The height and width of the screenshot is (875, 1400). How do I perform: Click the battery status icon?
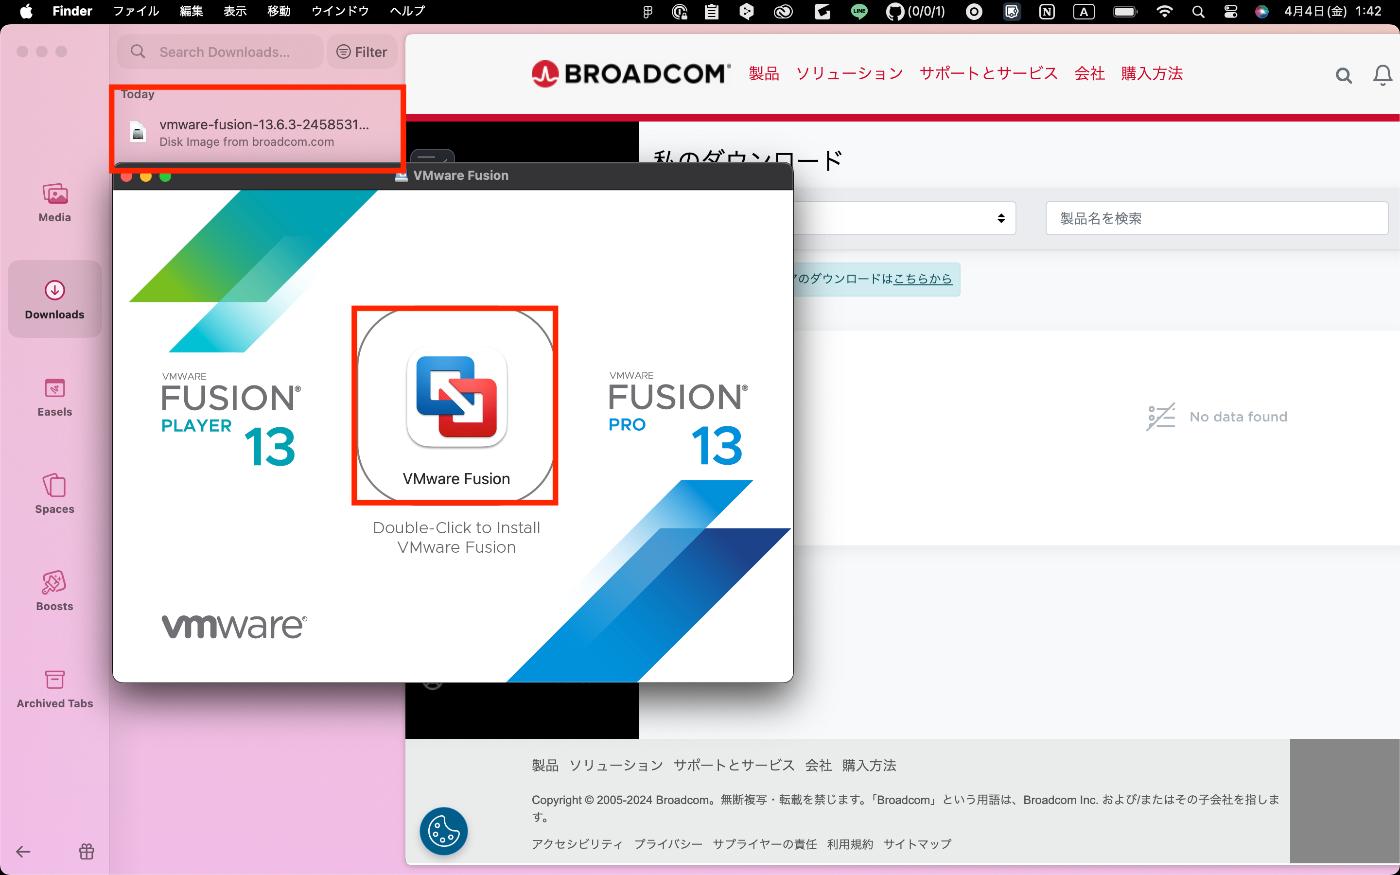[x=1126, y=12]
